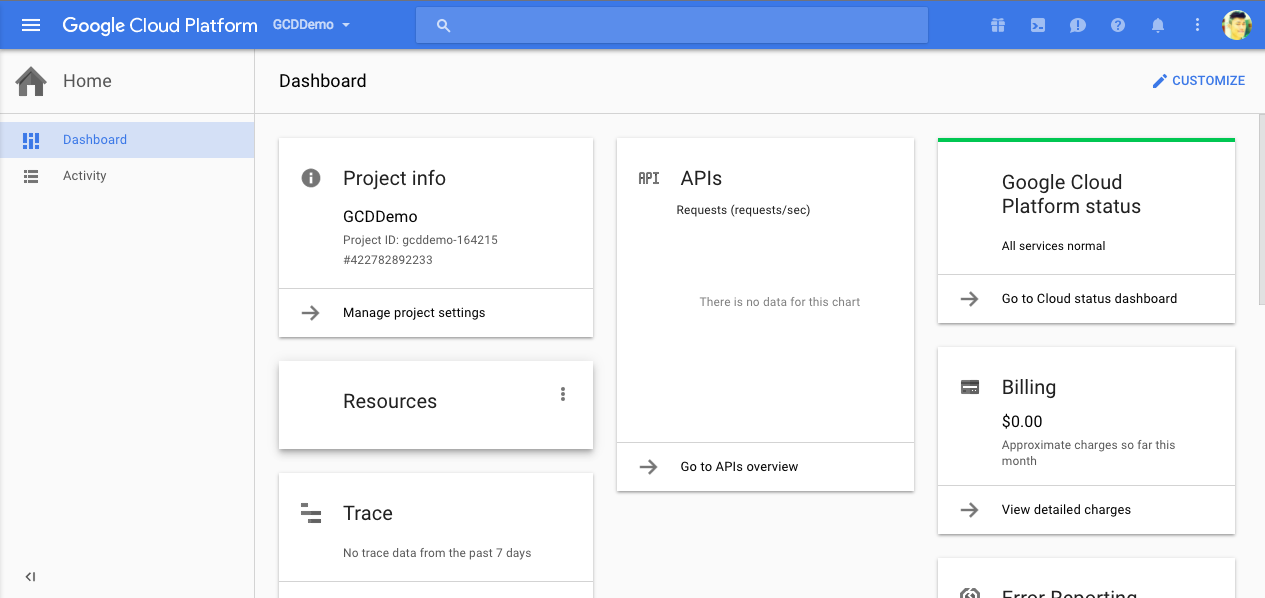Click the search input field
This screenshot has height=598, width=1265.
pyautogui.click(x=672, y=25)
